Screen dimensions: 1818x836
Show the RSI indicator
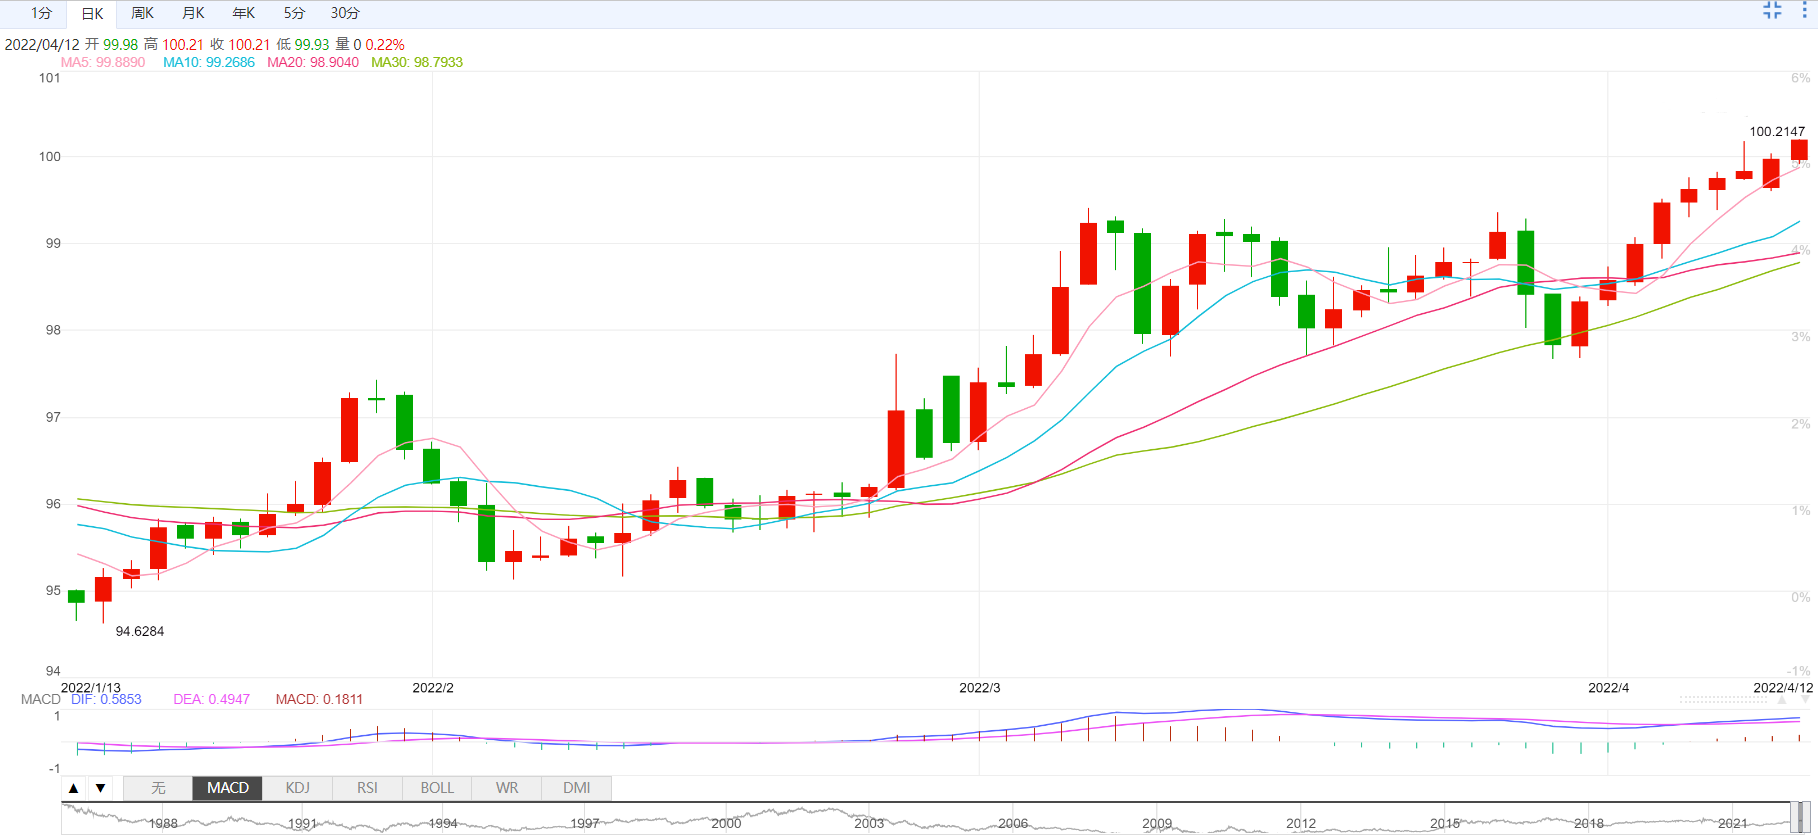[368, 788]
